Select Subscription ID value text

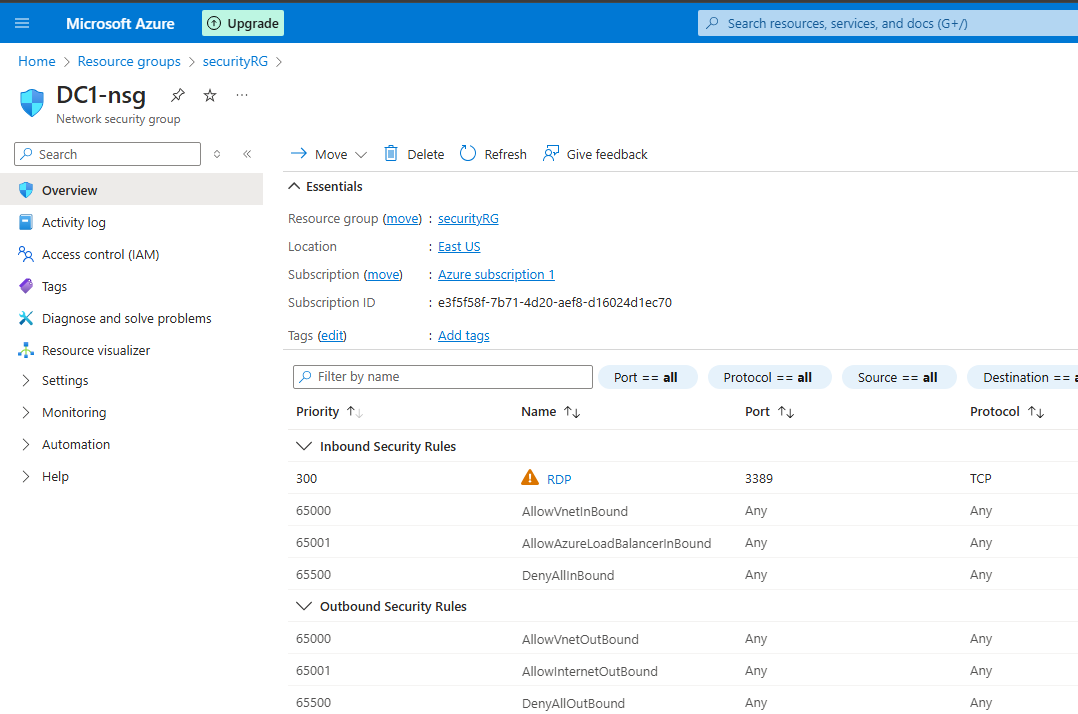[x=555, y=302]
